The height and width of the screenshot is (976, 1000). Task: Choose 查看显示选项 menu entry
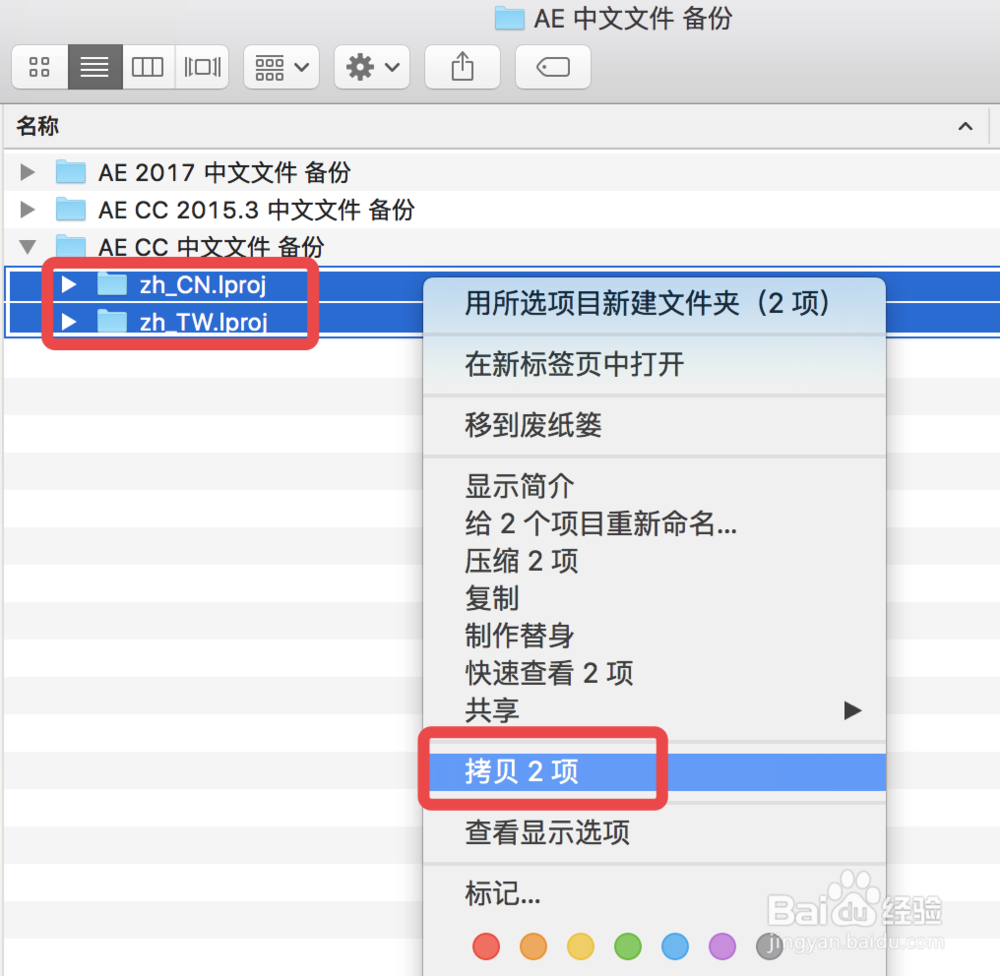click(654, 833)
